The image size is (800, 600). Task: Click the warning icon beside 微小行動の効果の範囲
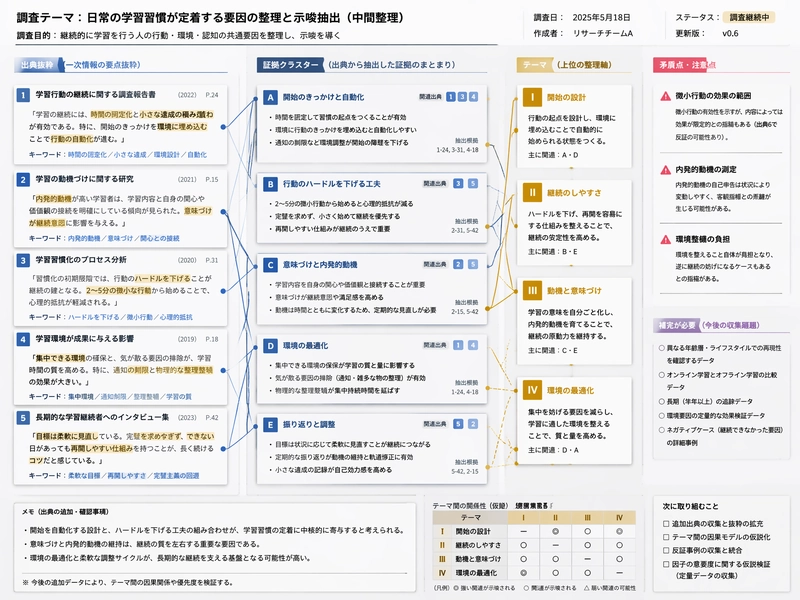(x=665, y=96)
